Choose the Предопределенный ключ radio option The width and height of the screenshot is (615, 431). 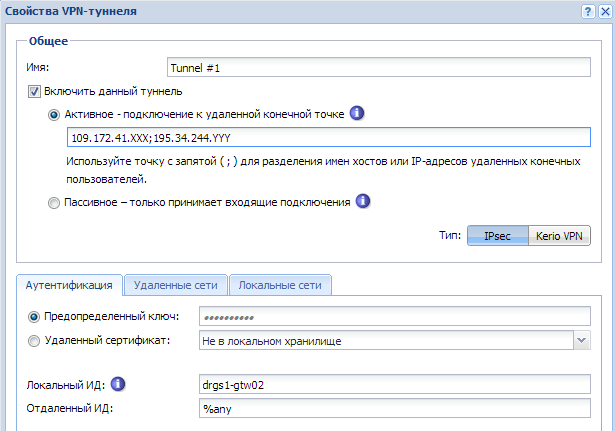(35, 316)
